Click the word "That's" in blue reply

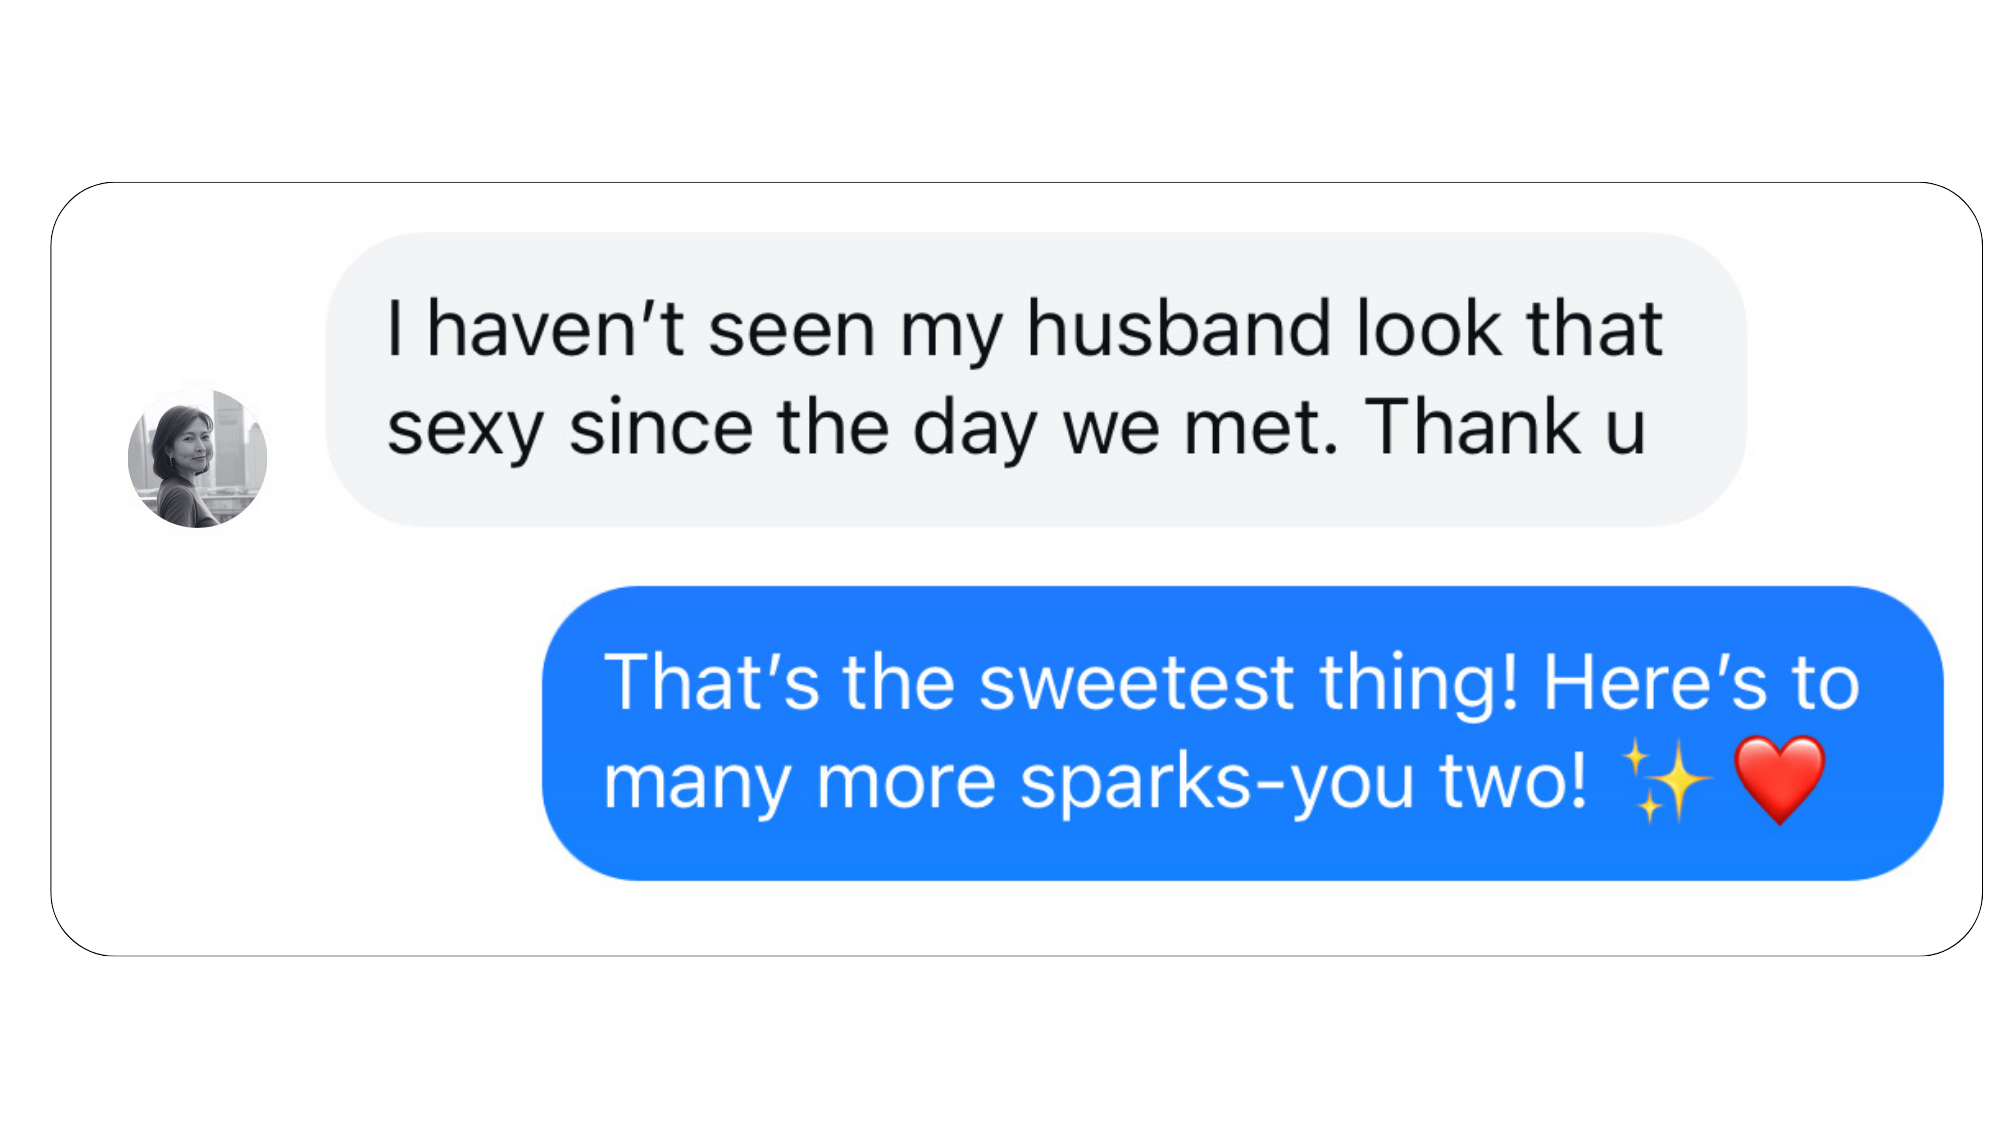(x=711, y=683)
